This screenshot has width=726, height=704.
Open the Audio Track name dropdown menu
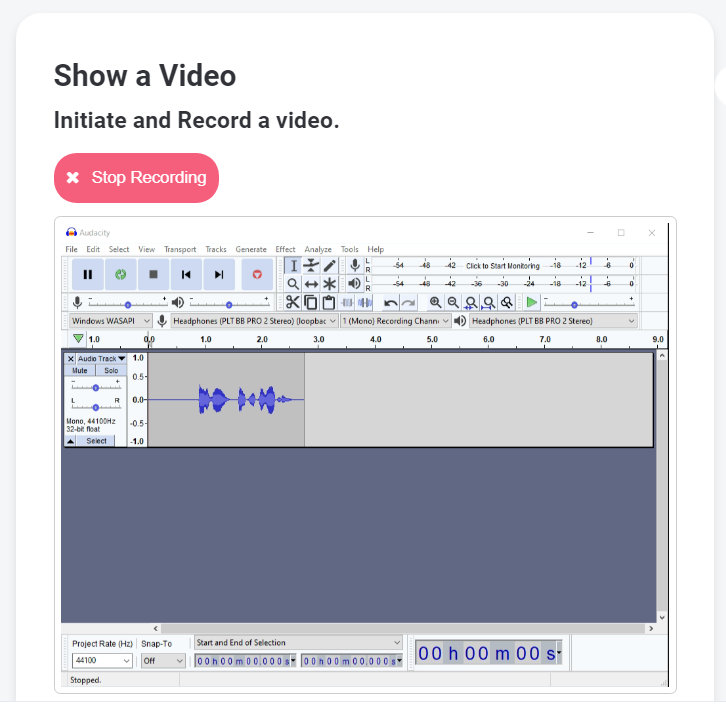tap(101, 358)
